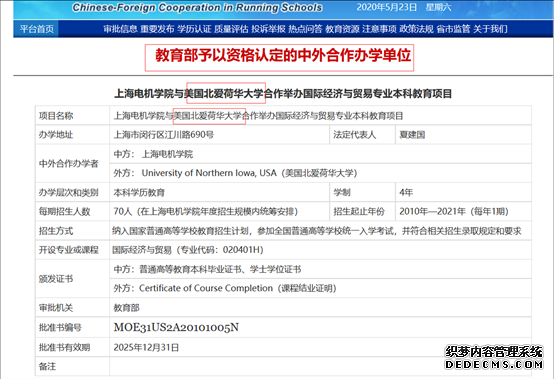Viewport: 554px width, 379px height.
Task: Select the Certificate of Course Completion text
Action: (x=206, y=288)
